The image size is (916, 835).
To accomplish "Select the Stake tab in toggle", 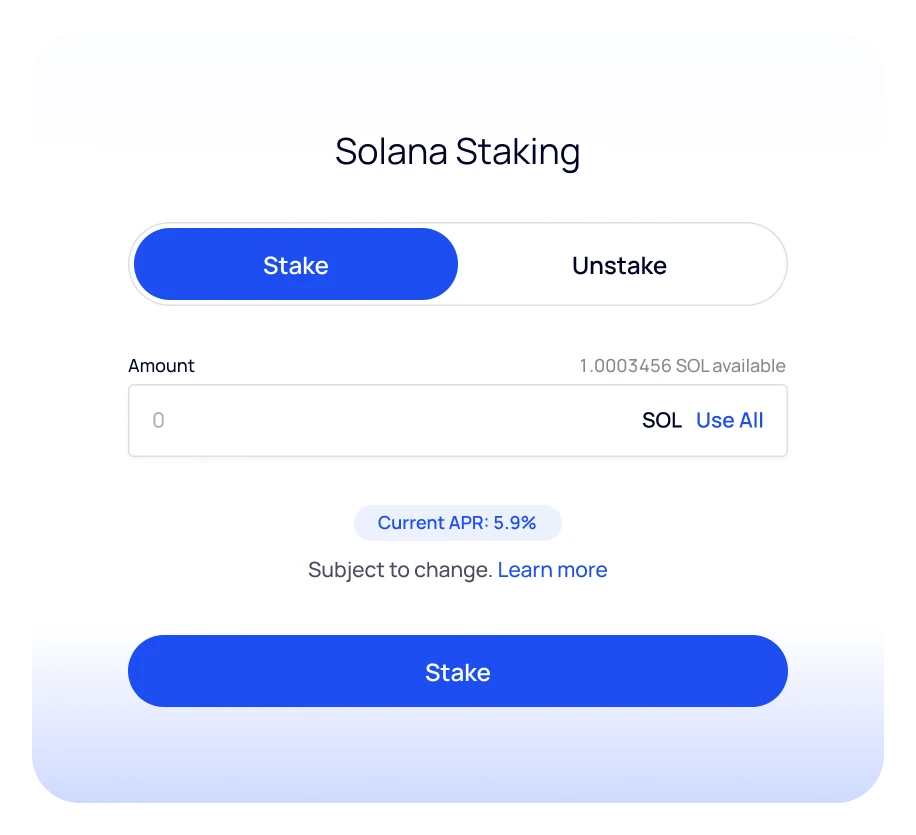I will point(296,265).
